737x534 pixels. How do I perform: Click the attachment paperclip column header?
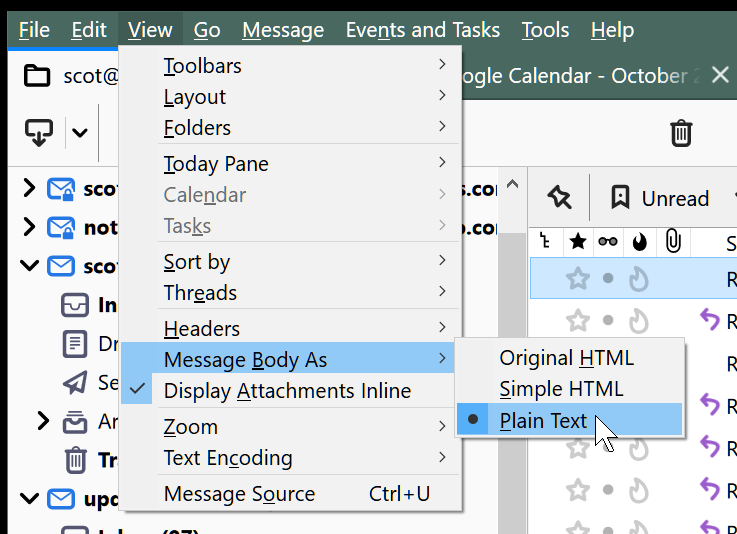(673, 242)
